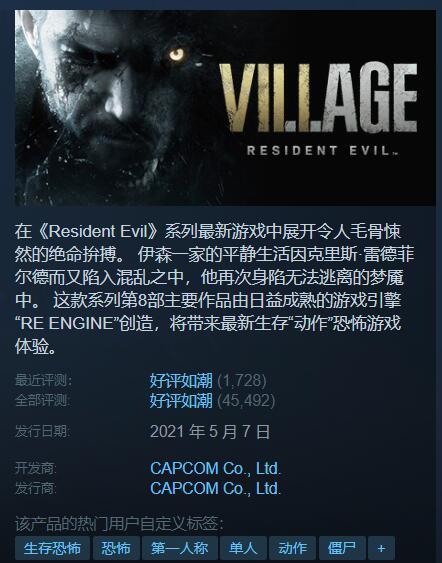Click the 该产品的热门用户自定义标签 heading
Image resolution: width=442 pixels, height=563 pixels.
(119, 524)
